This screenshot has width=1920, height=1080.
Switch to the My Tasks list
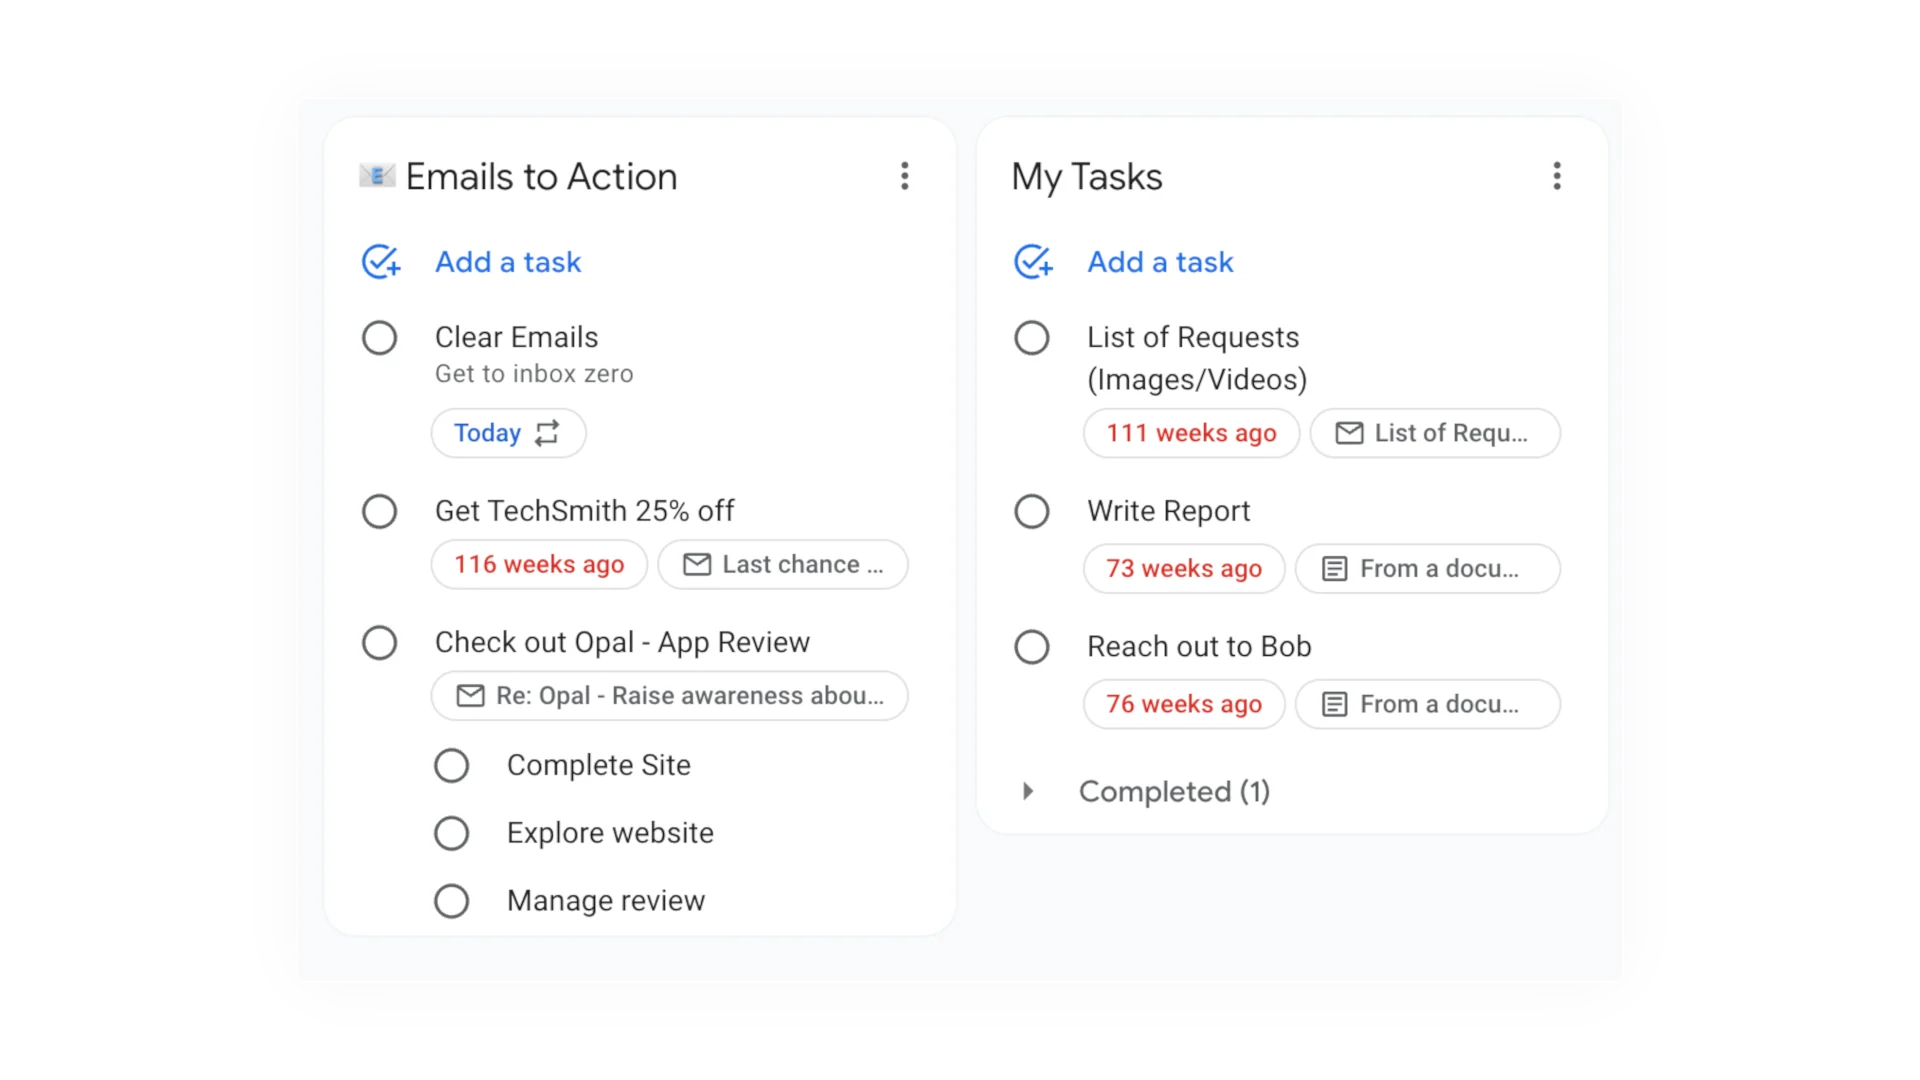[x=1086, y=176]
